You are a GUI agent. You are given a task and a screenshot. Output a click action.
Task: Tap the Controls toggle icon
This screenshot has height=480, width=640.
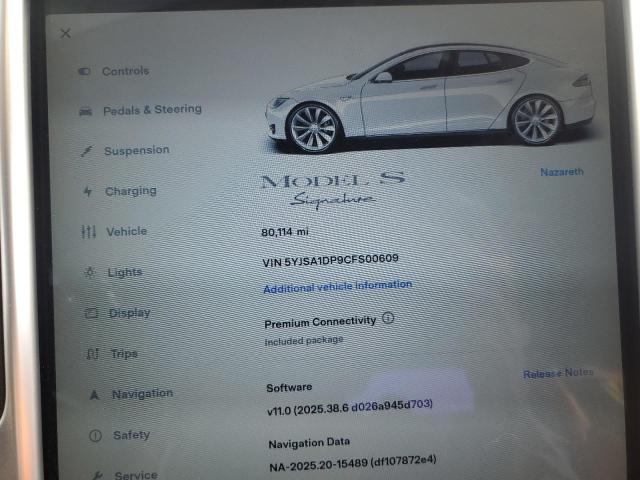click(84, 71)
